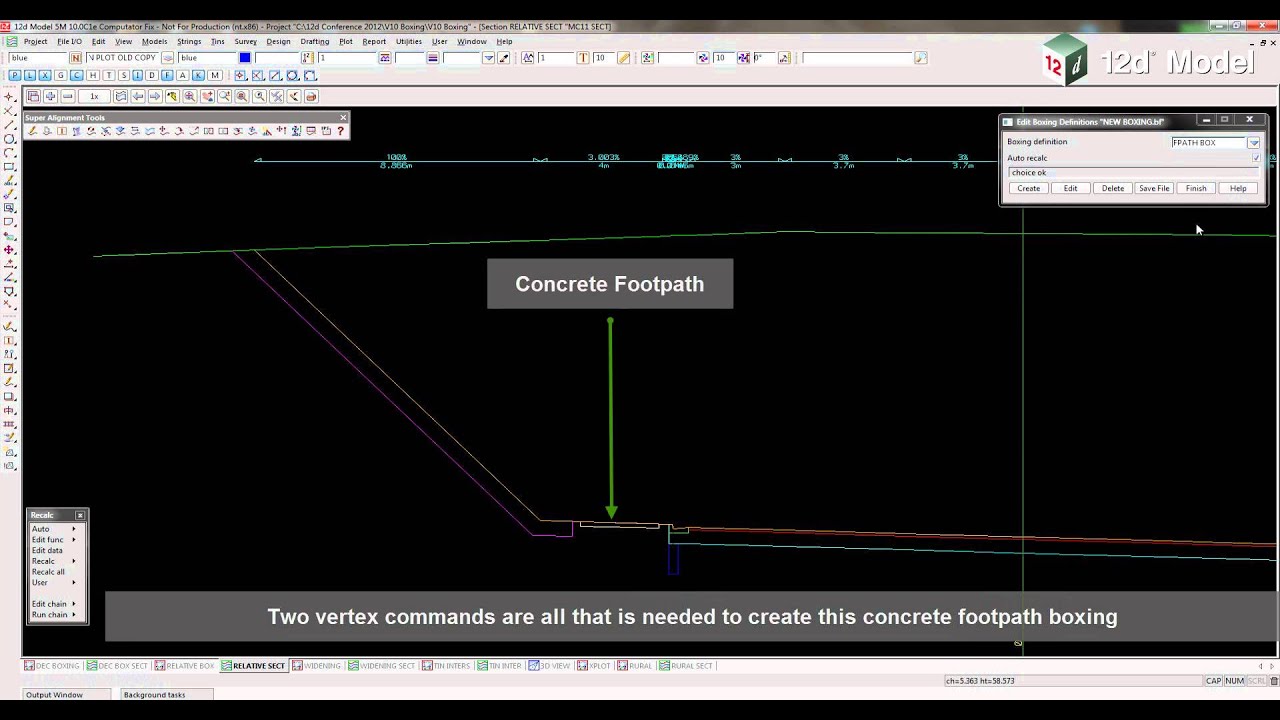
Task: Click the Finish button
Action: [1196, 188]
